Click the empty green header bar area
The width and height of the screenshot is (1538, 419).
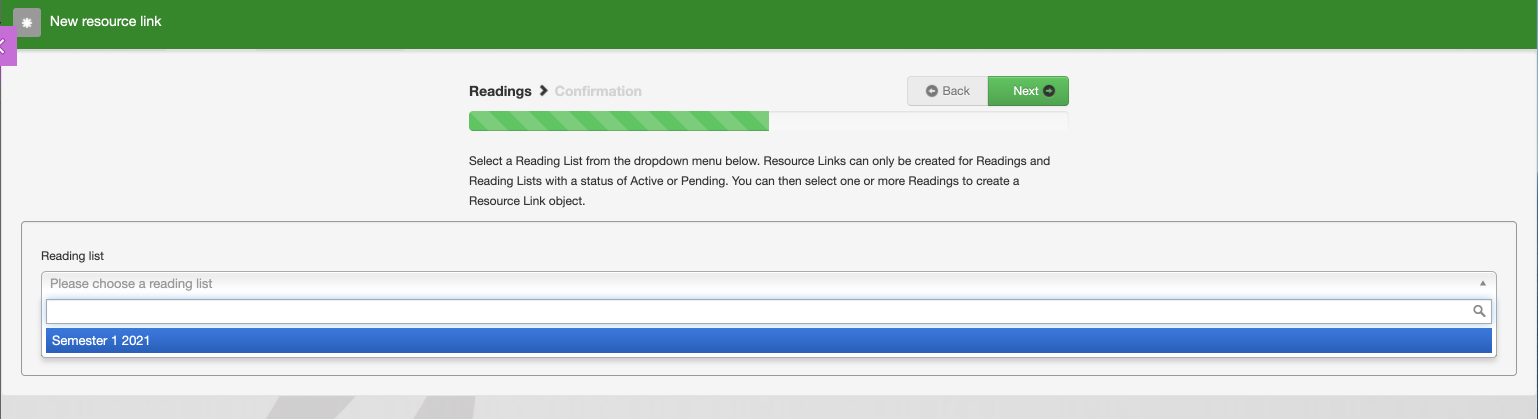[x=800, y=22]
